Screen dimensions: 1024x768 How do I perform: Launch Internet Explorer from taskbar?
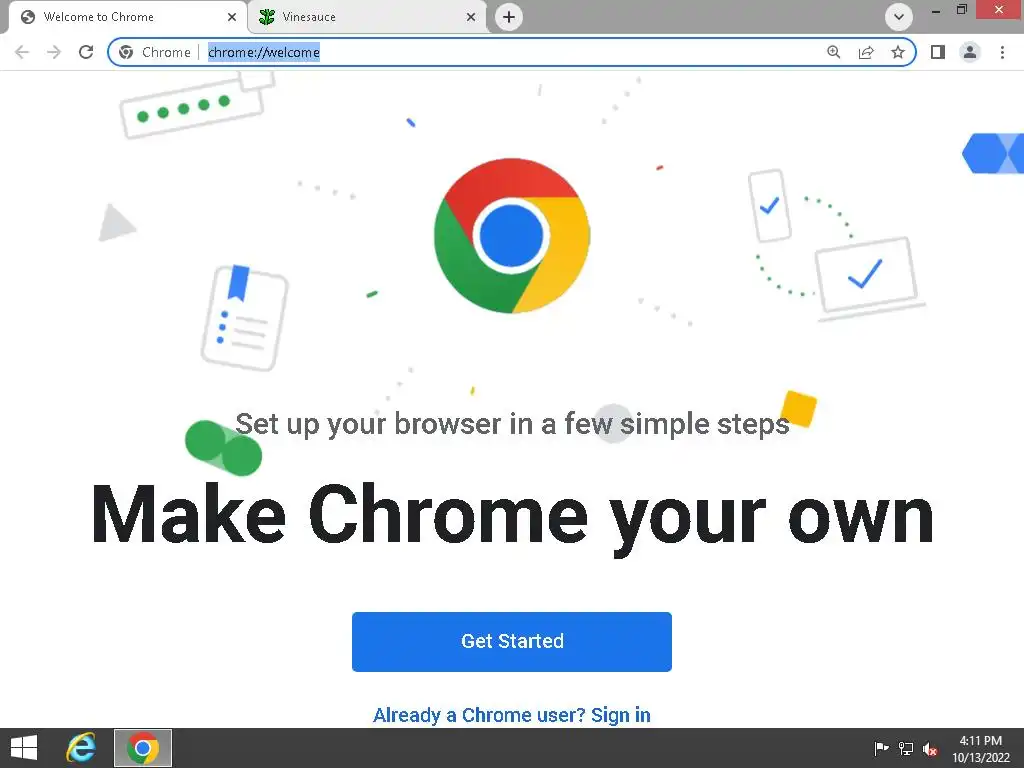[81, 748]
